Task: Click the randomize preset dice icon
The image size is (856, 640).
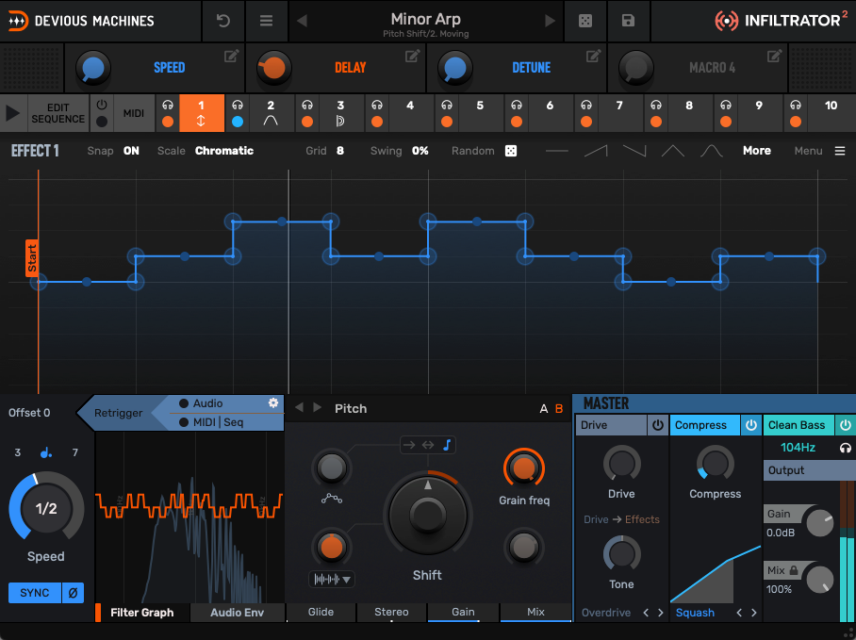Action: pyautogui.click(x=585, y=21)
